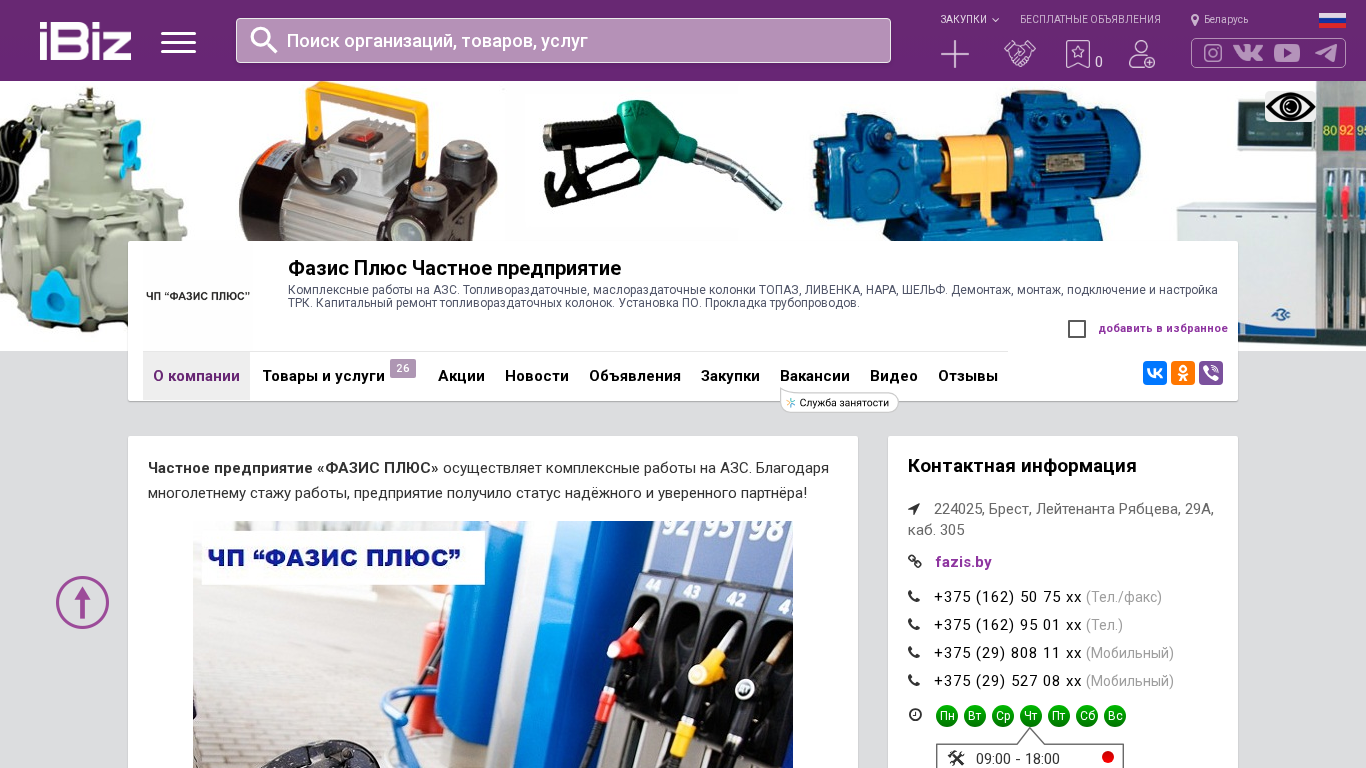Image resolution: width=1366 pixels, height=768 pixels.
Task: Tick the добавить в избранное checkbox
Action: (x=1077, y=329)
